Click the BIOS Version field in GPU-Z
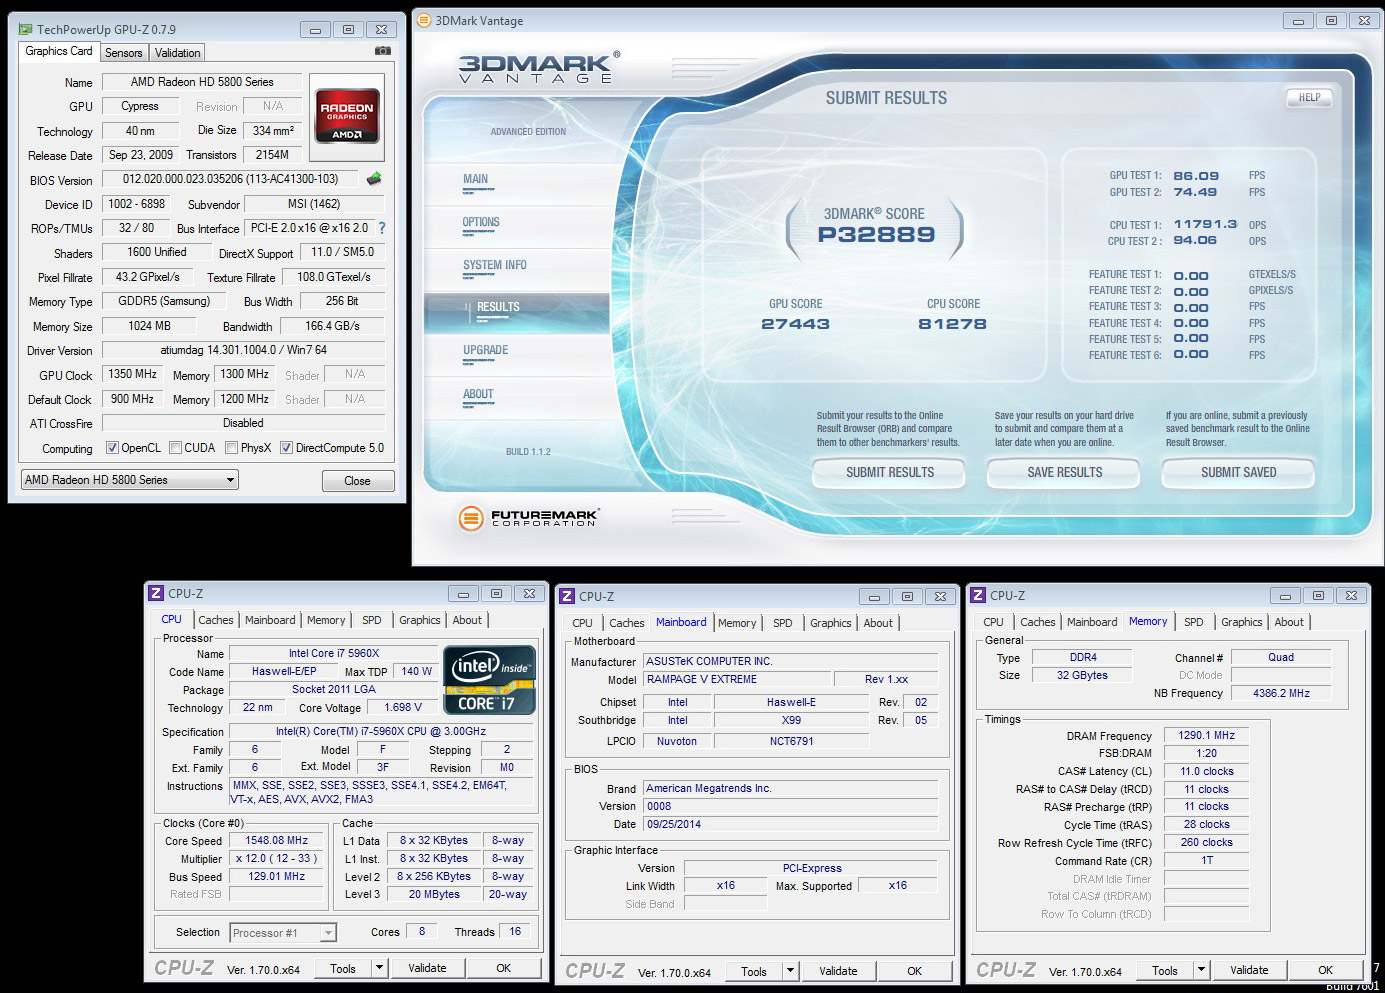Viewport: 1385px width, 993px height. click(x=231, y=179)
